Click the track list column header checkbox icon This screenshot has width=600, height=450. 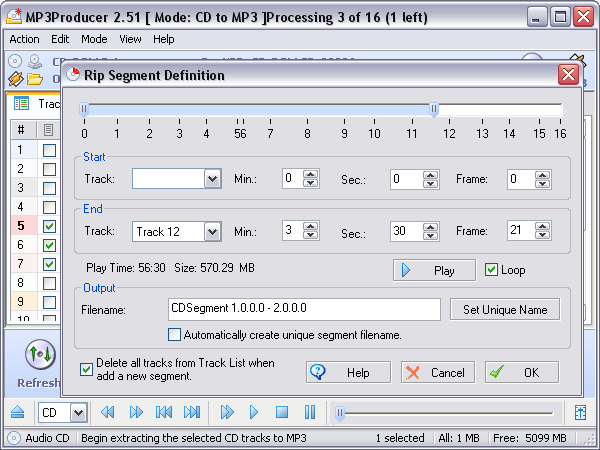point(48,130)
